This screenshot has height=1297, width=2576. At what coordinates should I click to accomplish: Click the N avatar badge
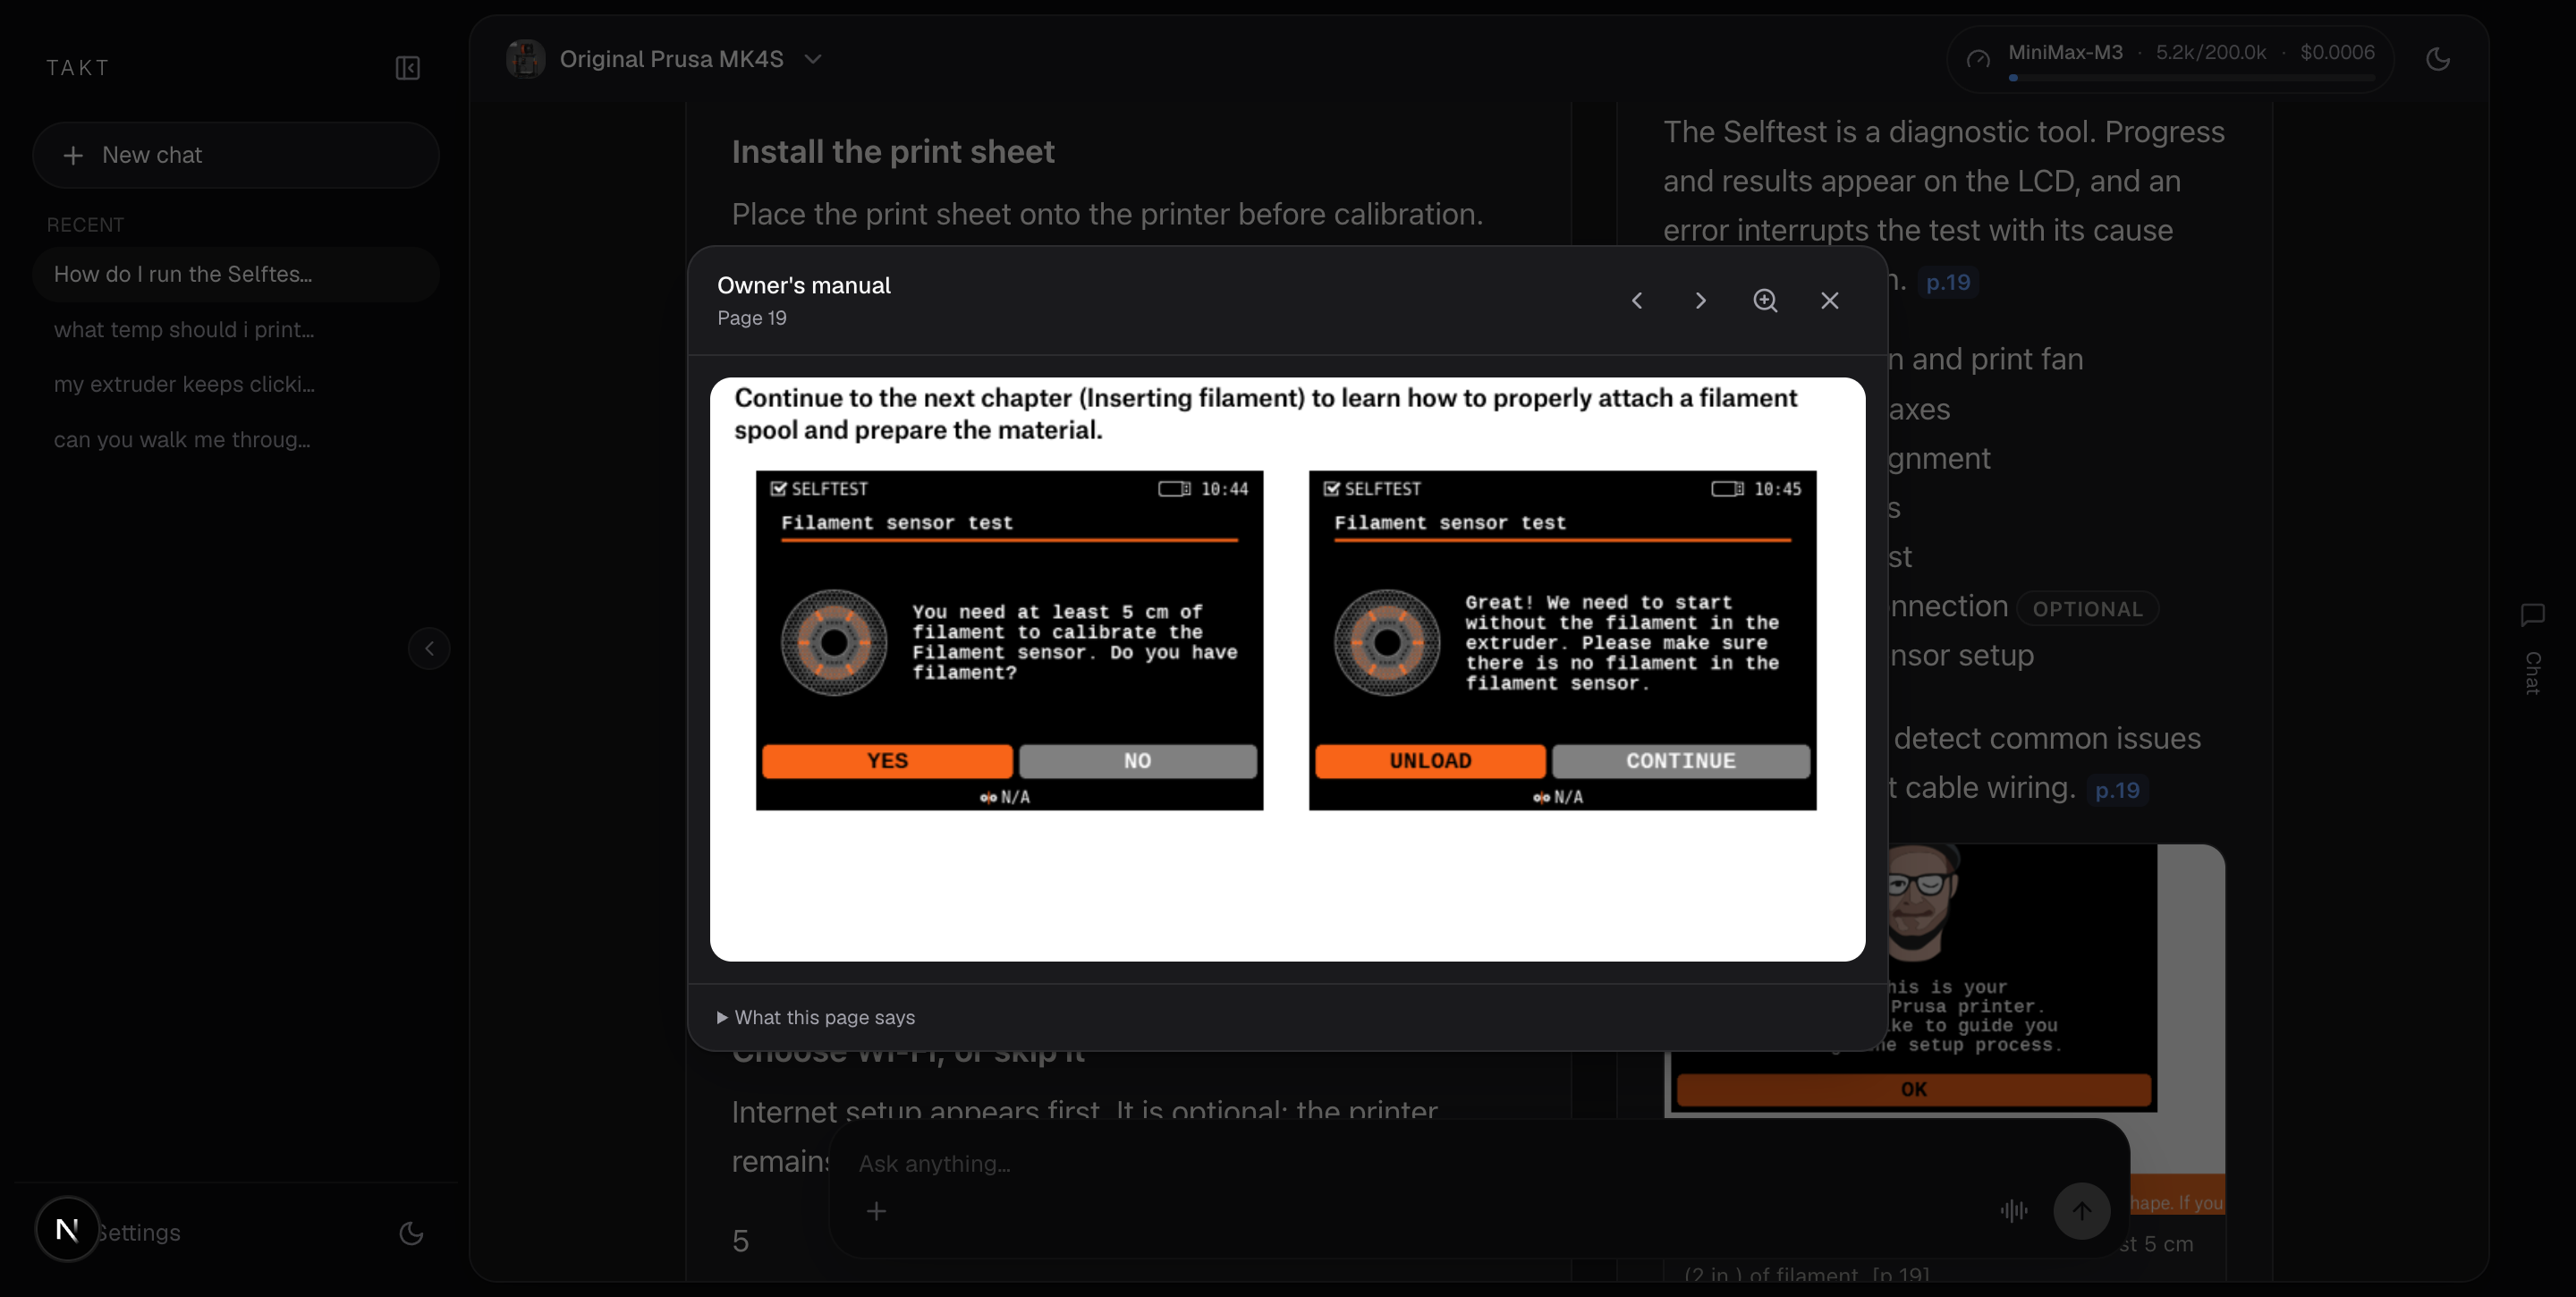click(x=67, y=1229)
